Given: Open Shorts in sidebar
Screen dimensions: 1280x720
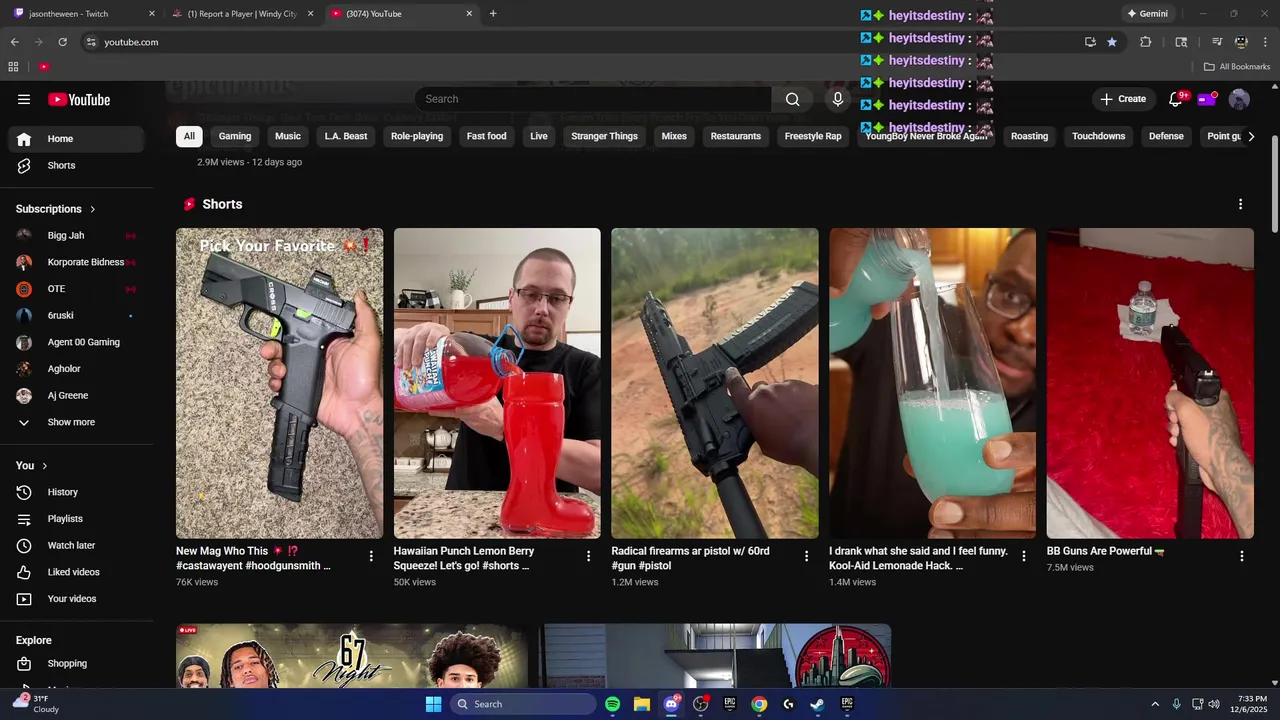Looking at the screenshot, I should point(76,165).
